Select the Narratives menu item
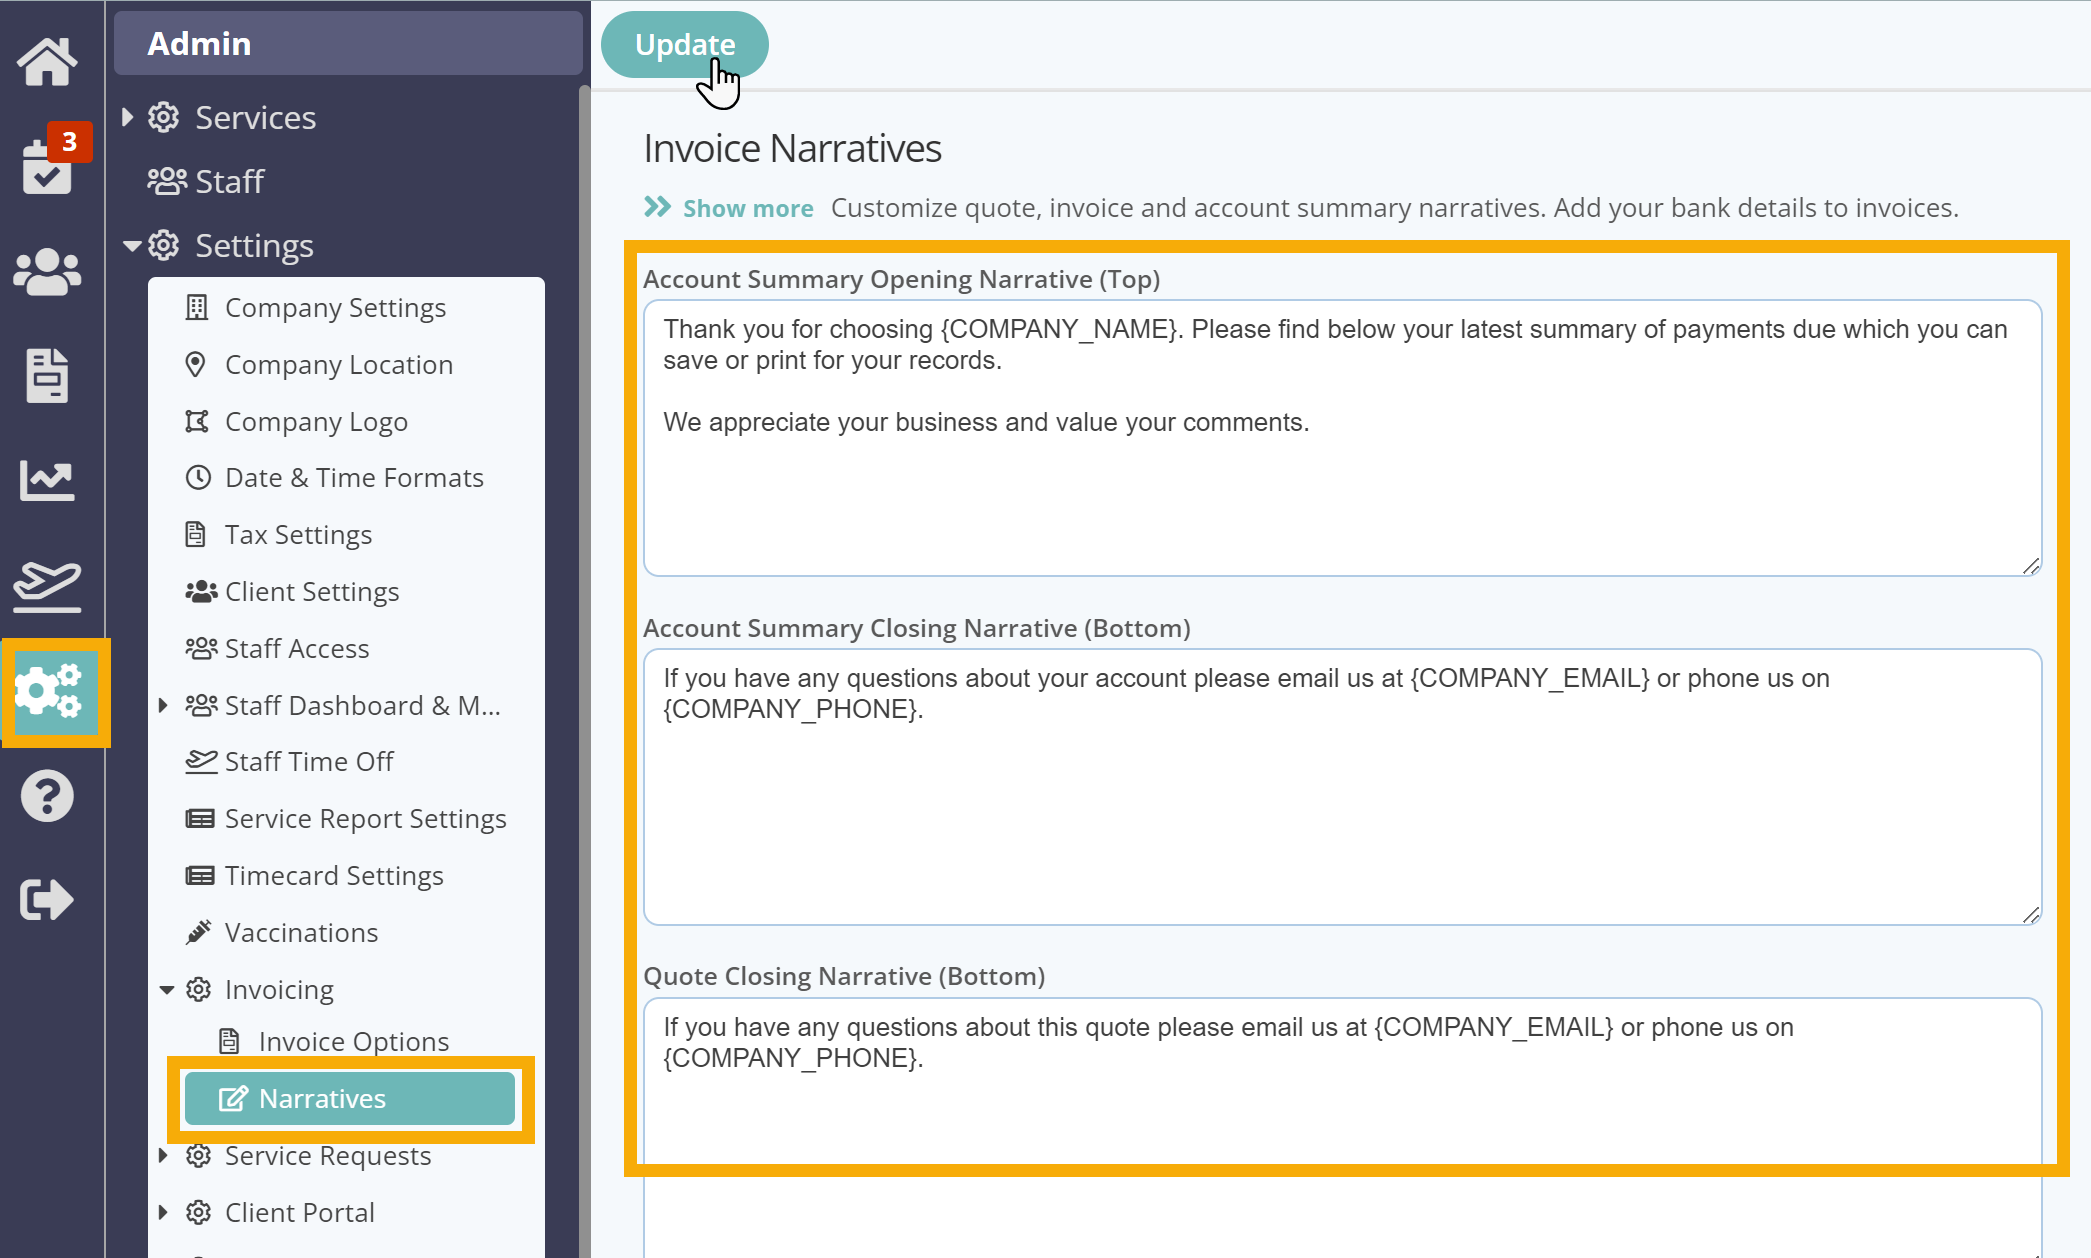Screen dimensions: 2091x1258 350,1099
